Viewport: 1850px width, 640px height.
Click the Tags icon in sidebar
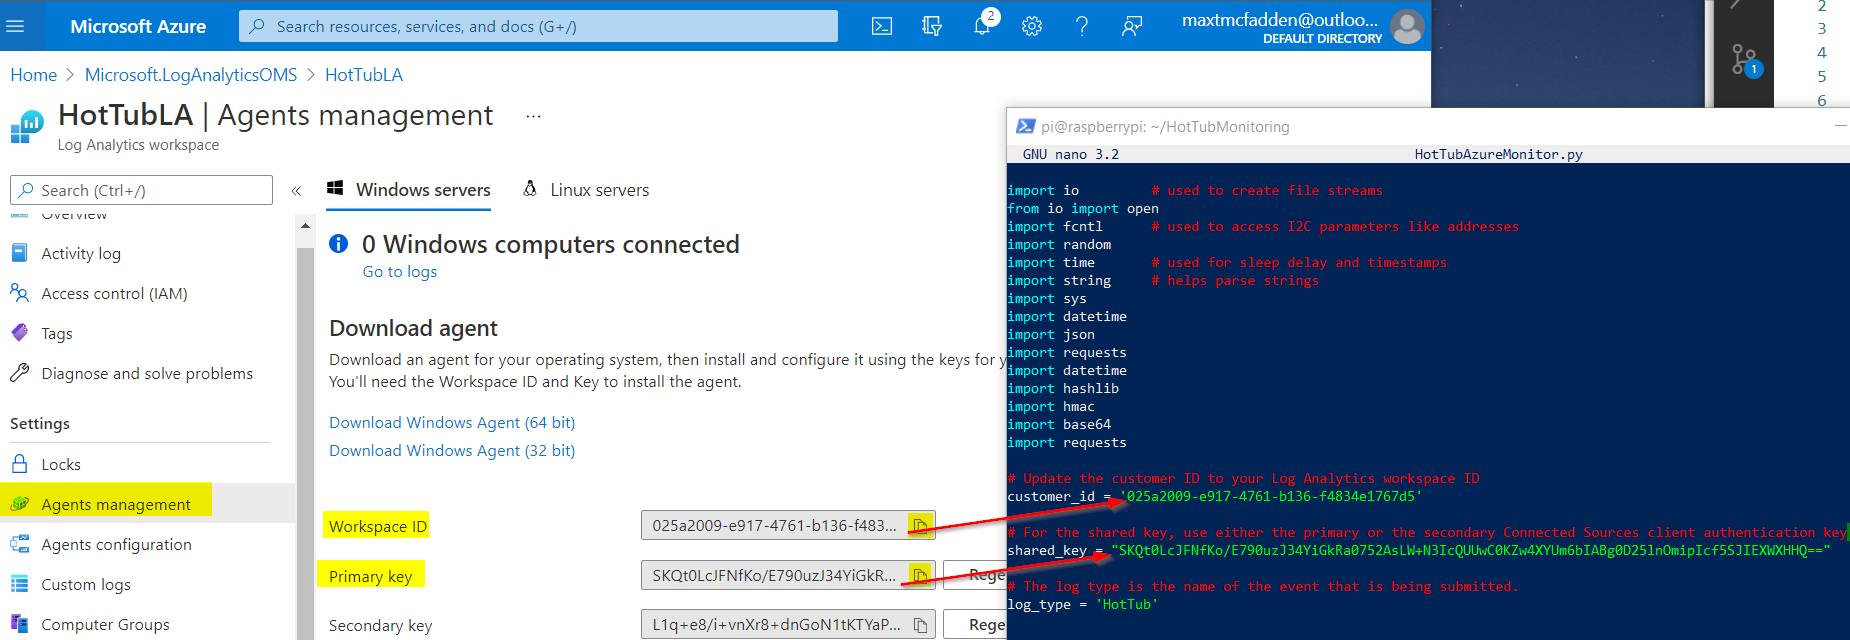[19, 333]
